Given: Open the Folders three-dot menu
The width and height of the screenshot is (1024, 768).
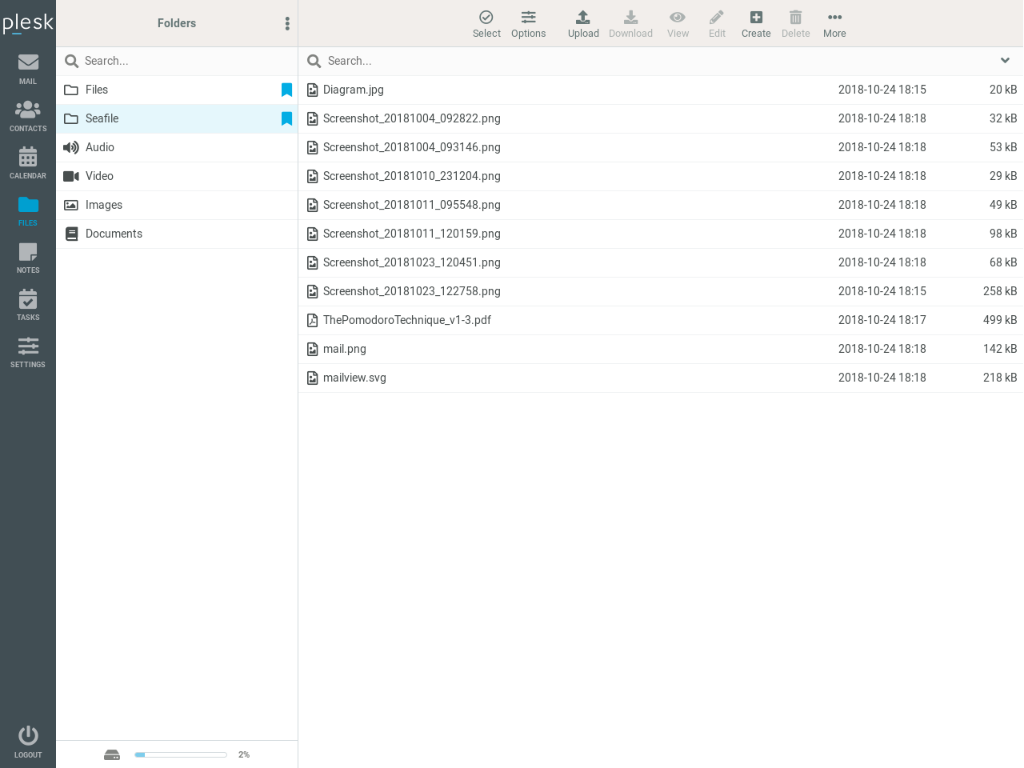Looking at the screenshot, I should click(287, 23).
